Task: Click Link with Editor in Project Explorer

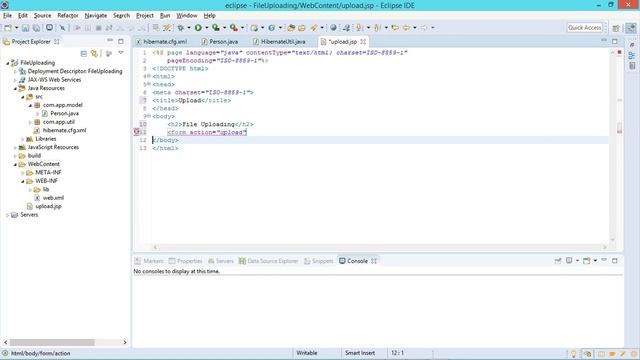Action: pos(95,53)
